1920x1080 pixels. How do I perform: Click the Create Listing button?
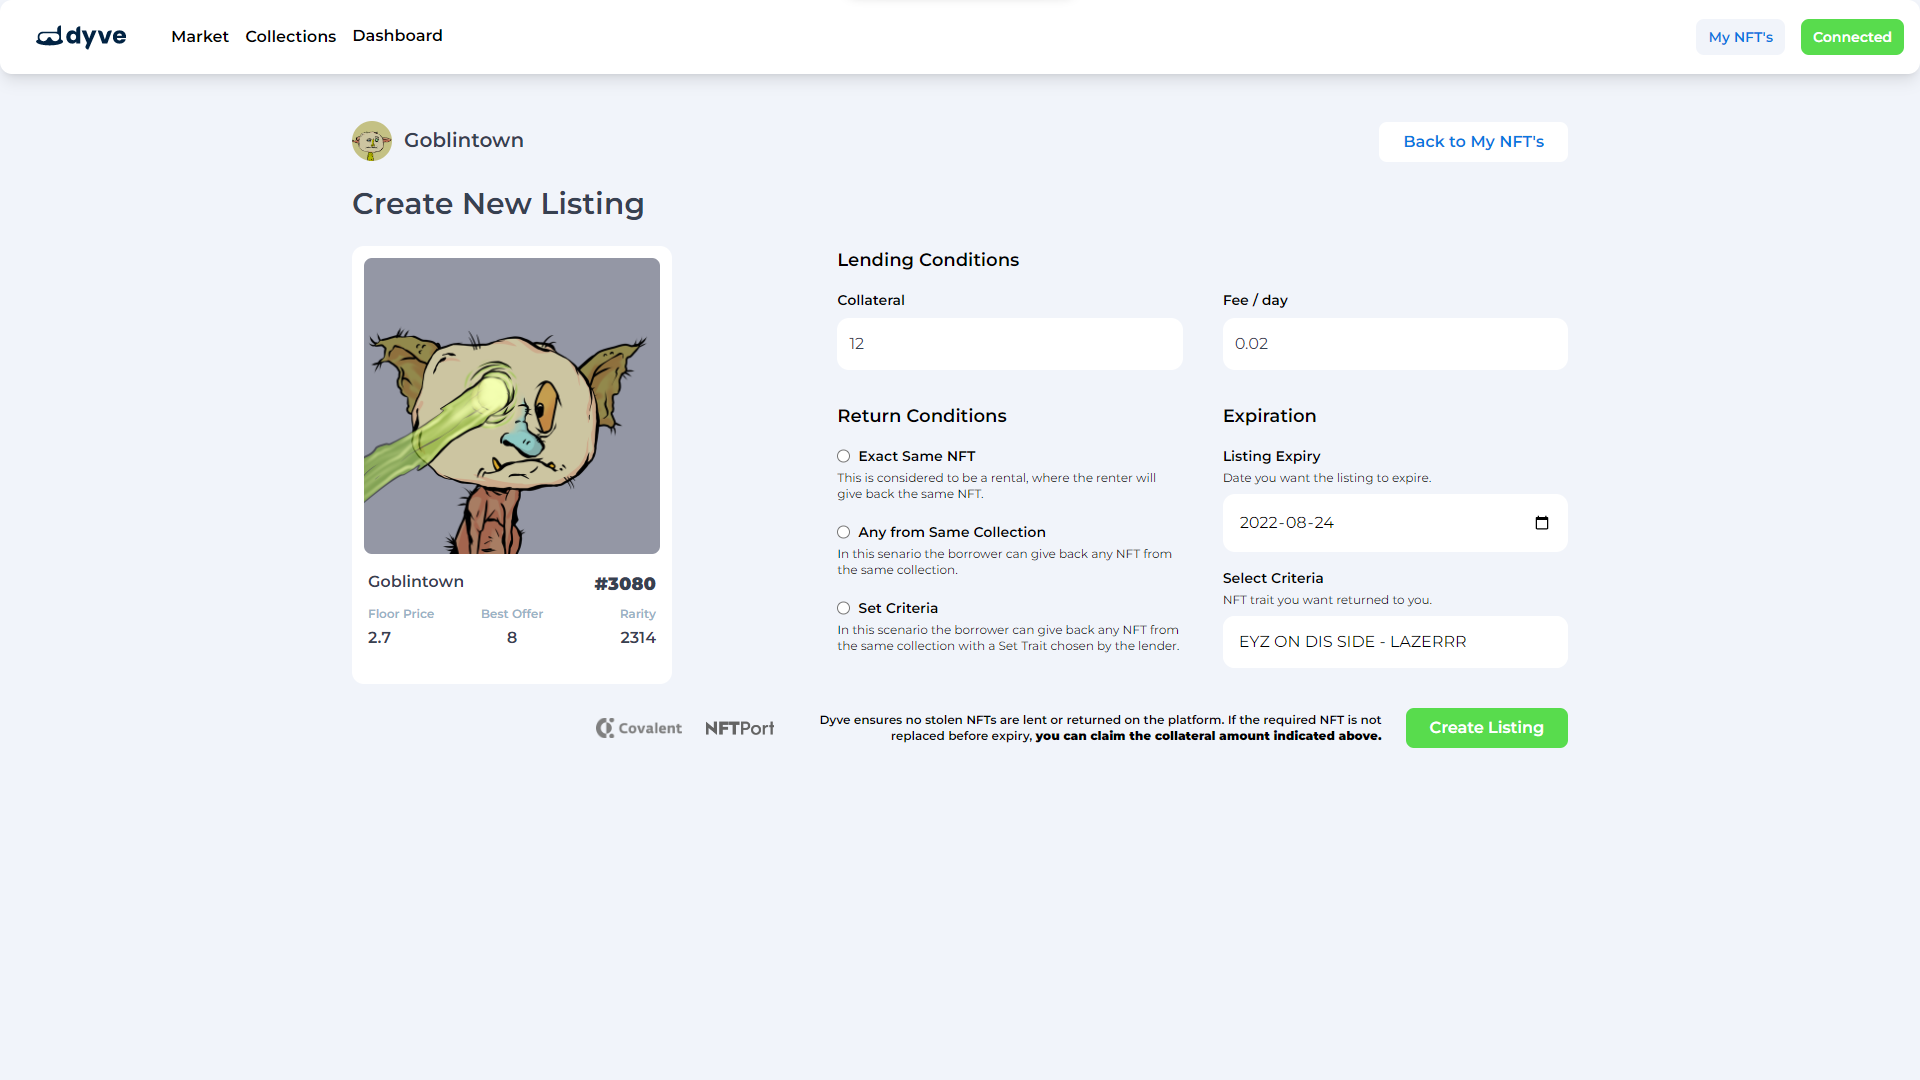[1486, 727]
